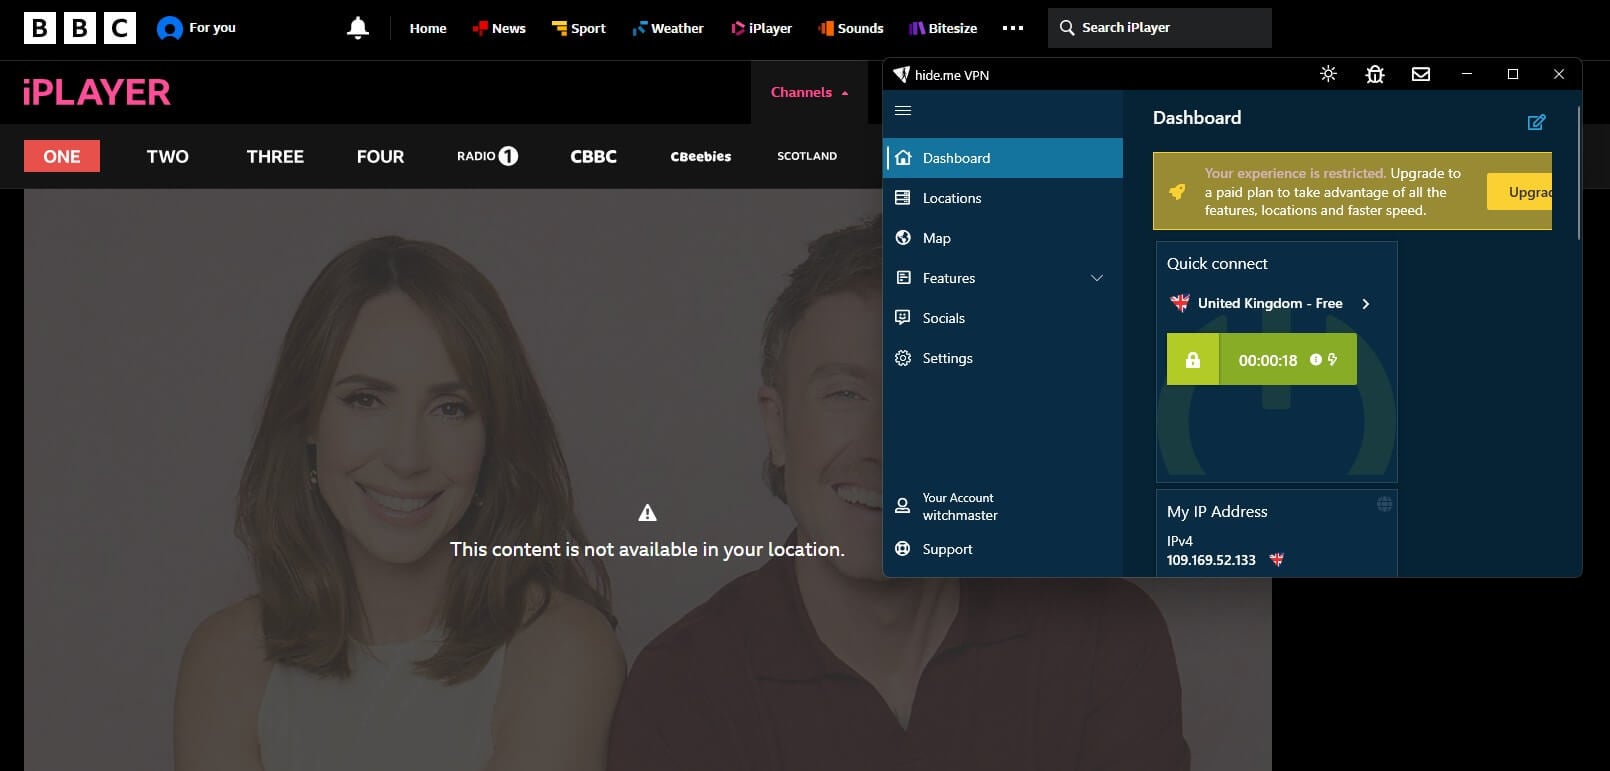Image resolution: width=1610 pixels, height=771 pixels.
Task: Open Socials in VPN sidebar
Action: click(1003, 318)
